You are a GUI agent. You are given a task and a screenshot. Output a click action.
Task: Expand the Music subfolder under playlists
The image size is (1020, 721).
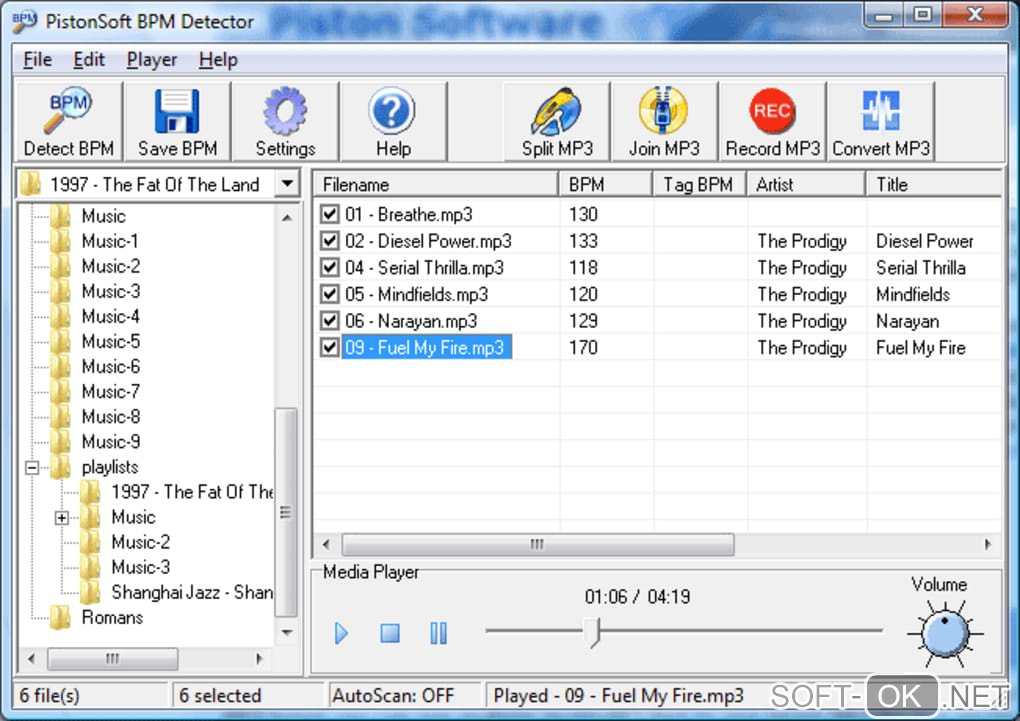(61, 518)
